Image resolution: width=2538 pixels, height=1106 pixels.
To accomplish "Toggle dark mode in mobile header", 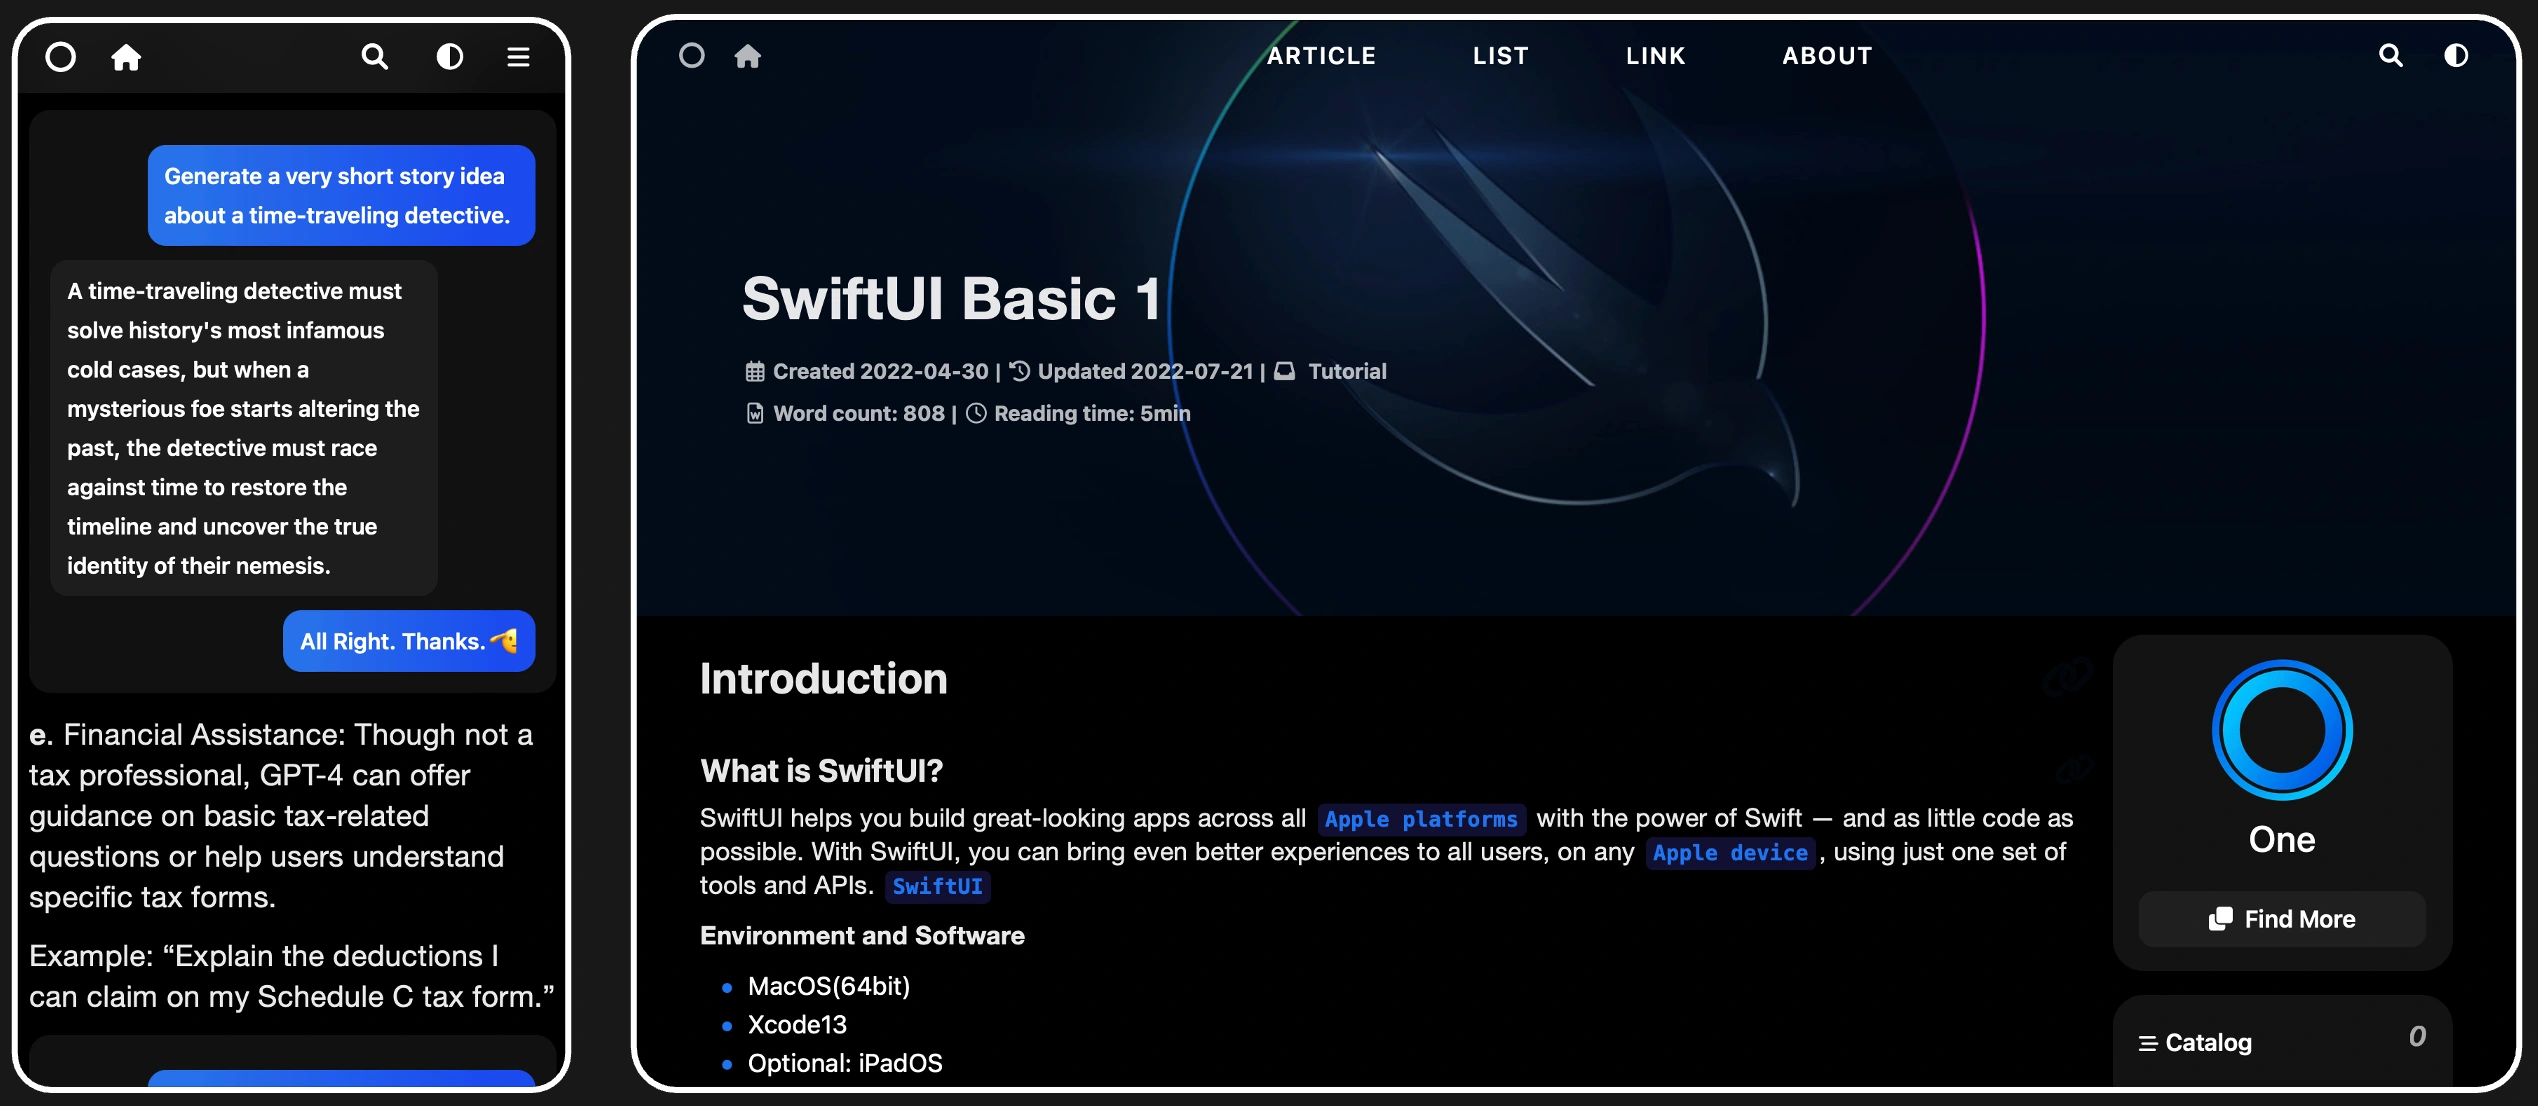I will tap(450, 57).
